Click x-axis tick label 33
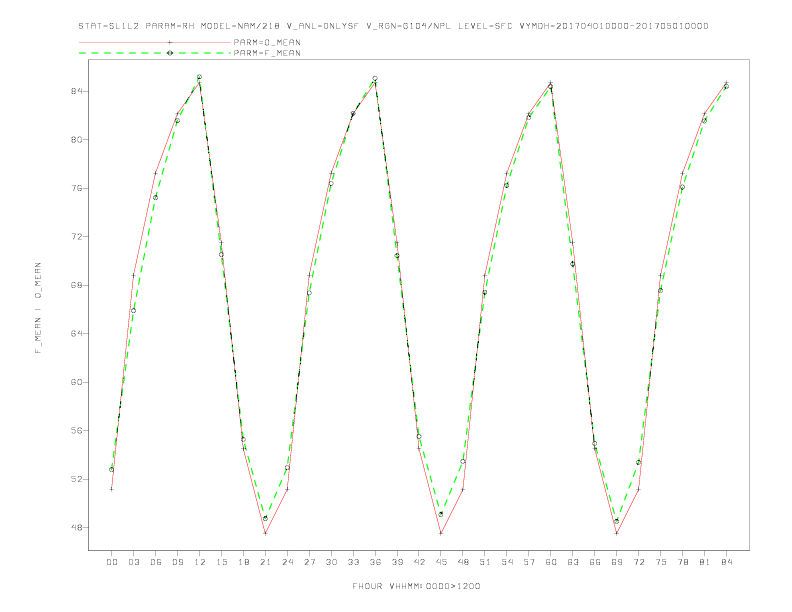This screenshot has height=612, width=792. (x=353, y=562)
